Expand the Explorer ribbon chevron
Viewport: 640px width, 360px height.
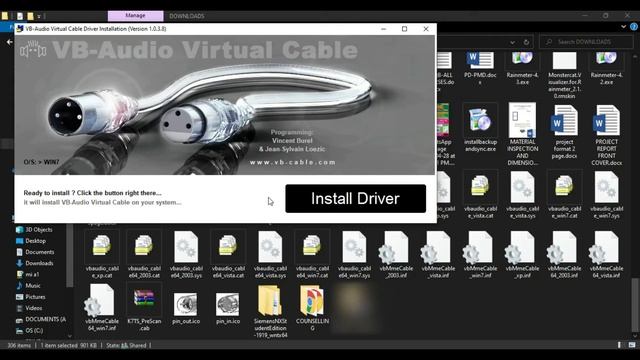pyautogui.click(x=623, y=27)
